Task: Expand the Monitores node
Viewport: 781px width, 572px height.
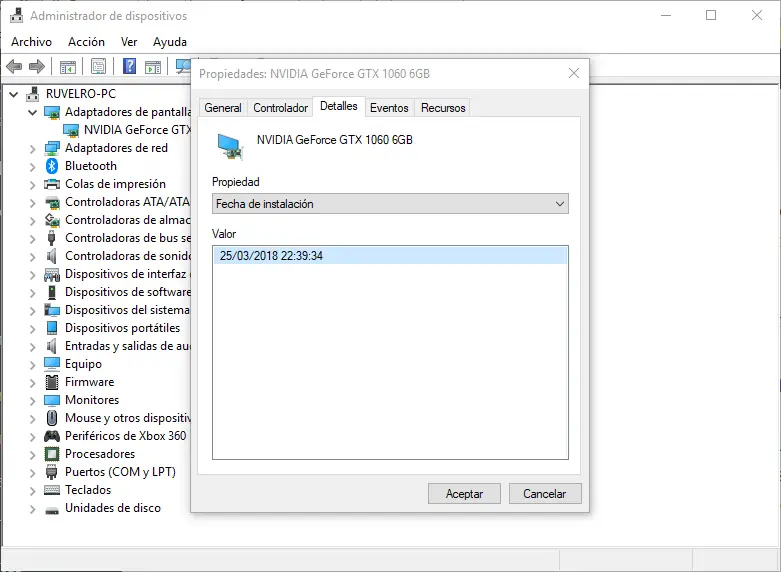Action: (32, 400)
